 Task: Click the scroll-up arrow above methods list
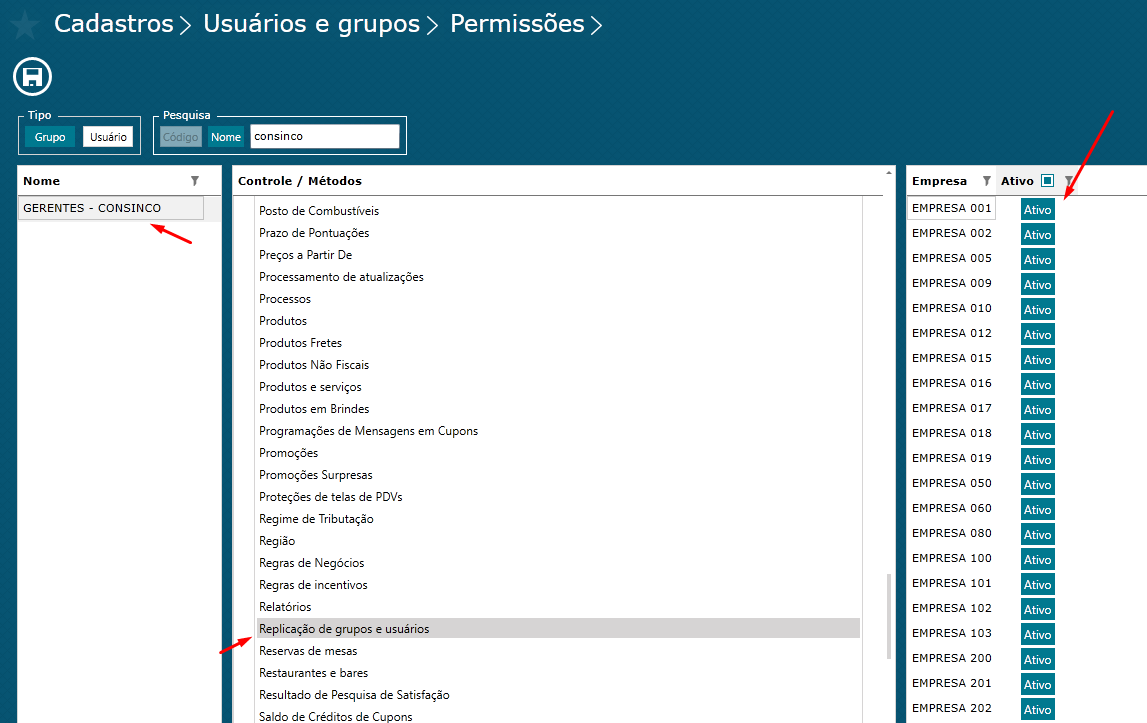click(889, 172)
